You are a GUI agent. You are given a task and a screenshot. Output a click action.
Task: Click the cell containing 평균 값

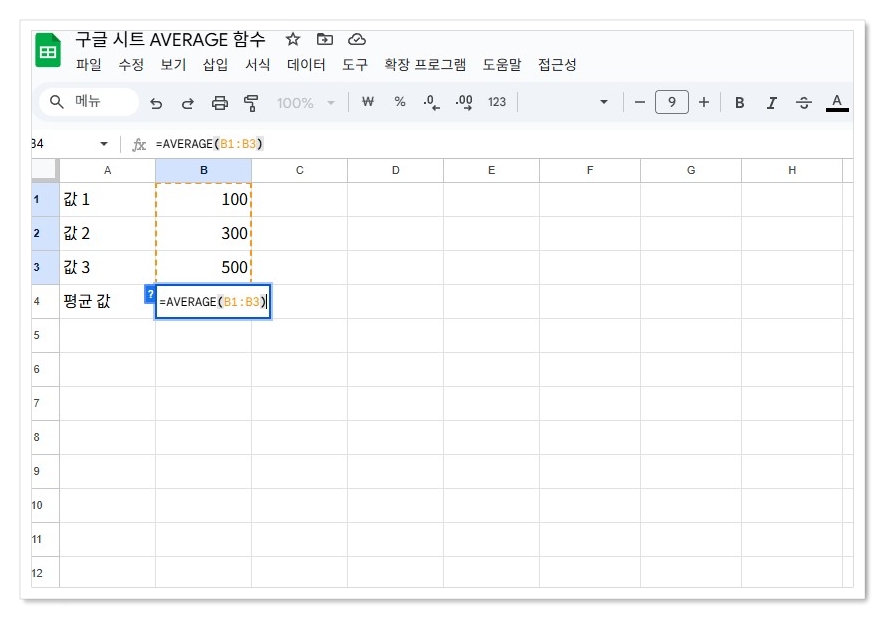(x=107, y=301)
